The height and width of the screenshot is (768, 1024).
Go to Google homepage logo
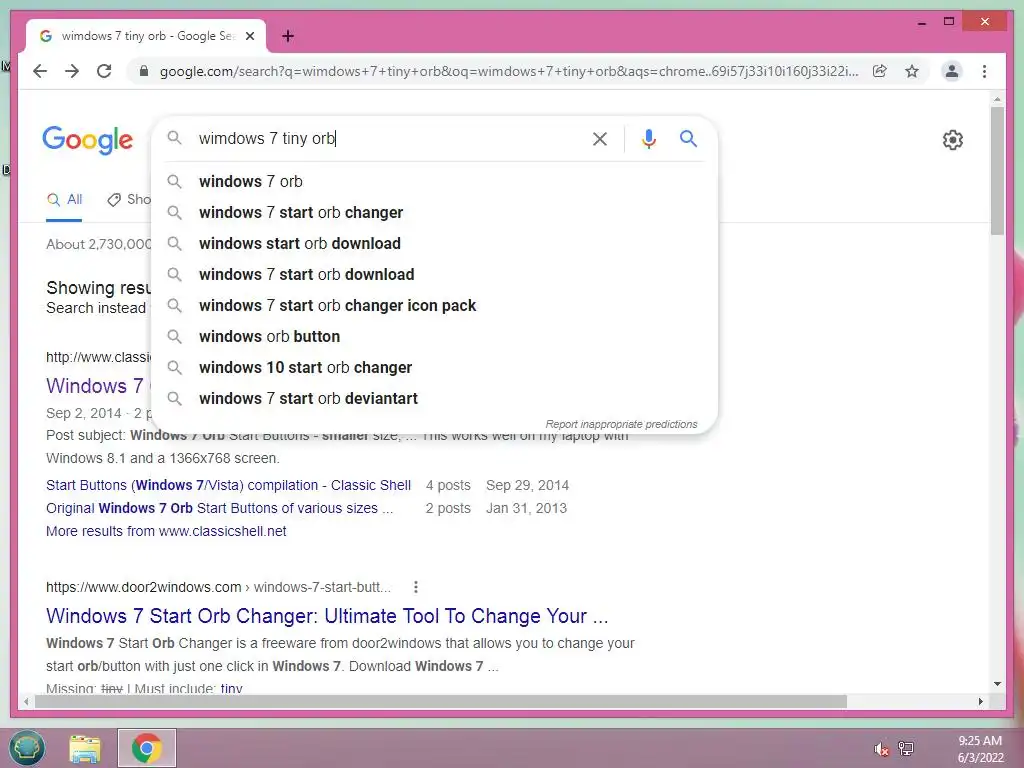(x=88, y=140)
